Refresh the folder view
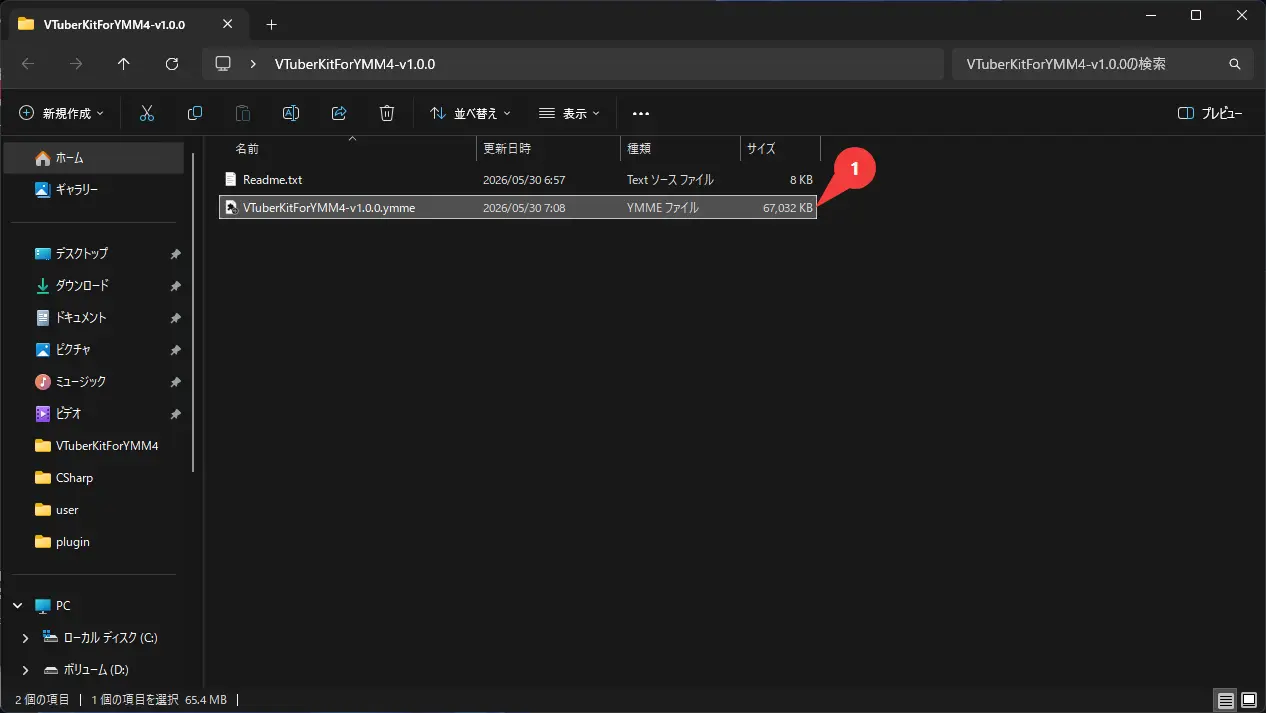The width and height of the screenshot is (1266, 713). click(172, 63)
